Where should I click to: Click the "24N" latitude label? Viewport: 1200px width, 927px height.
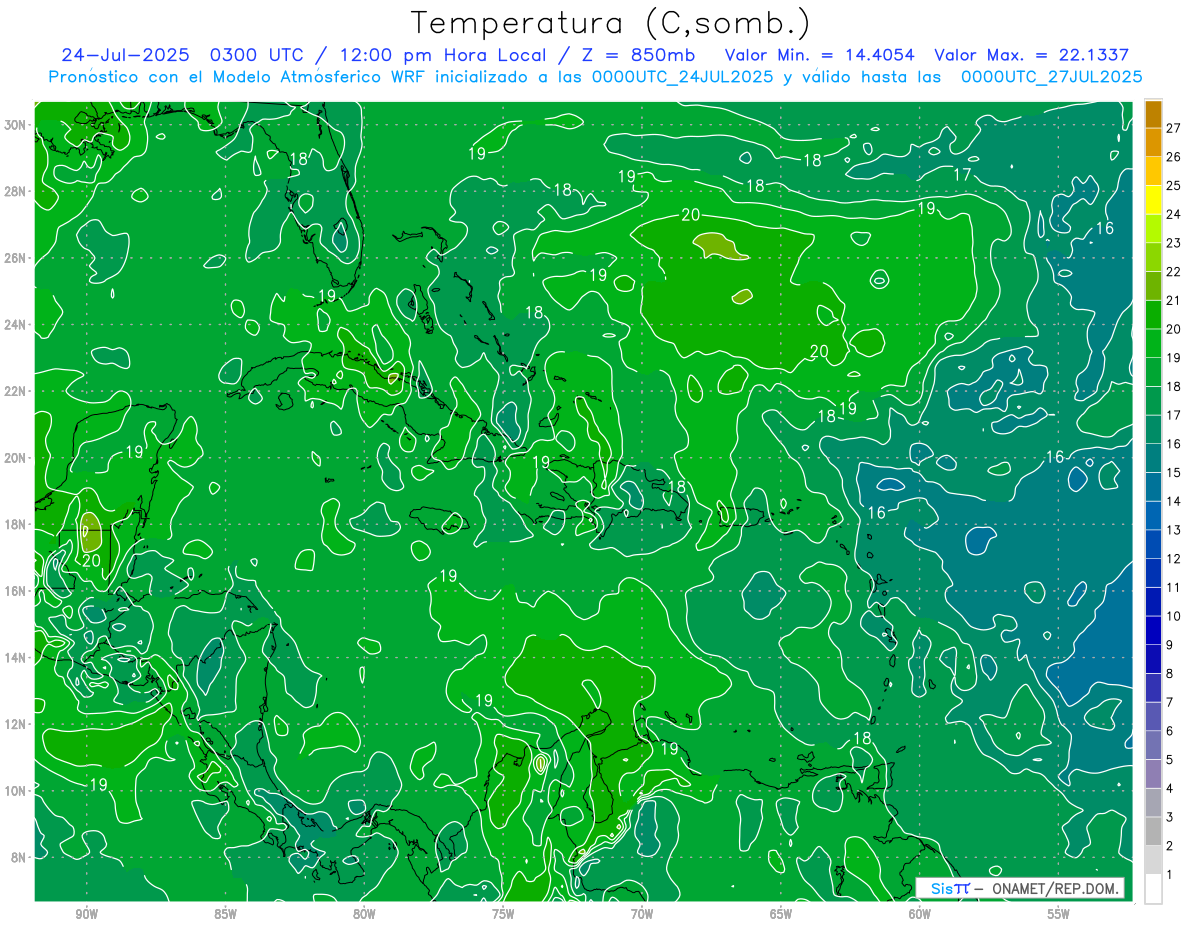17,325
